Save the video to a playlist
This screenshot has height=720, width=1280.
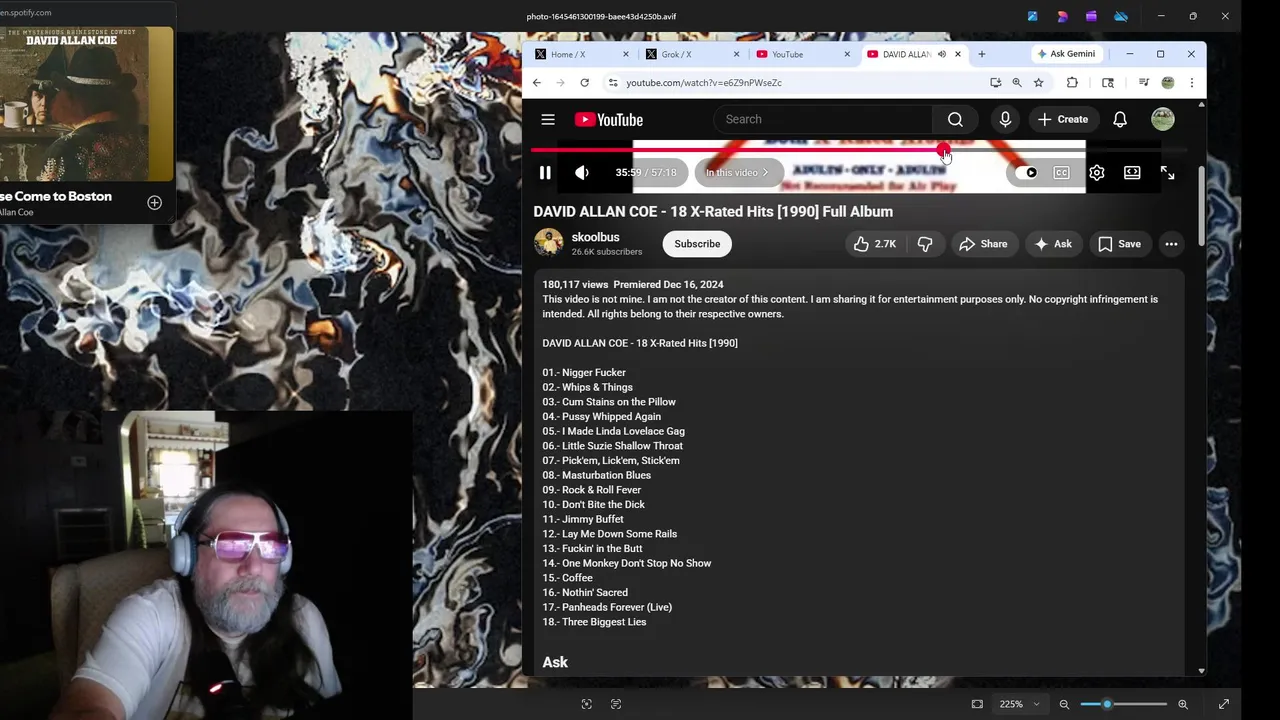[x=1119, y=244]
